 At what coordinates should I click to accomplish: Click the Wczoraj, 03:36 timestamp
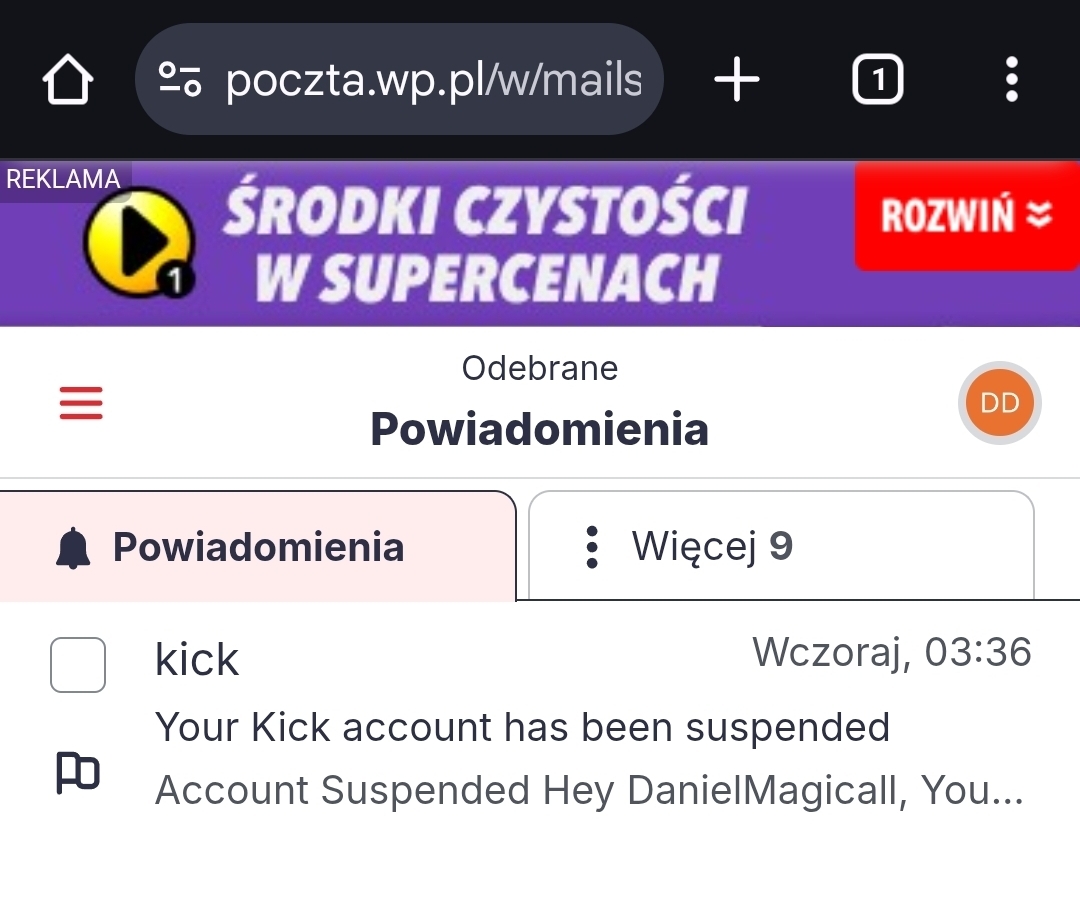pos(891,652)
